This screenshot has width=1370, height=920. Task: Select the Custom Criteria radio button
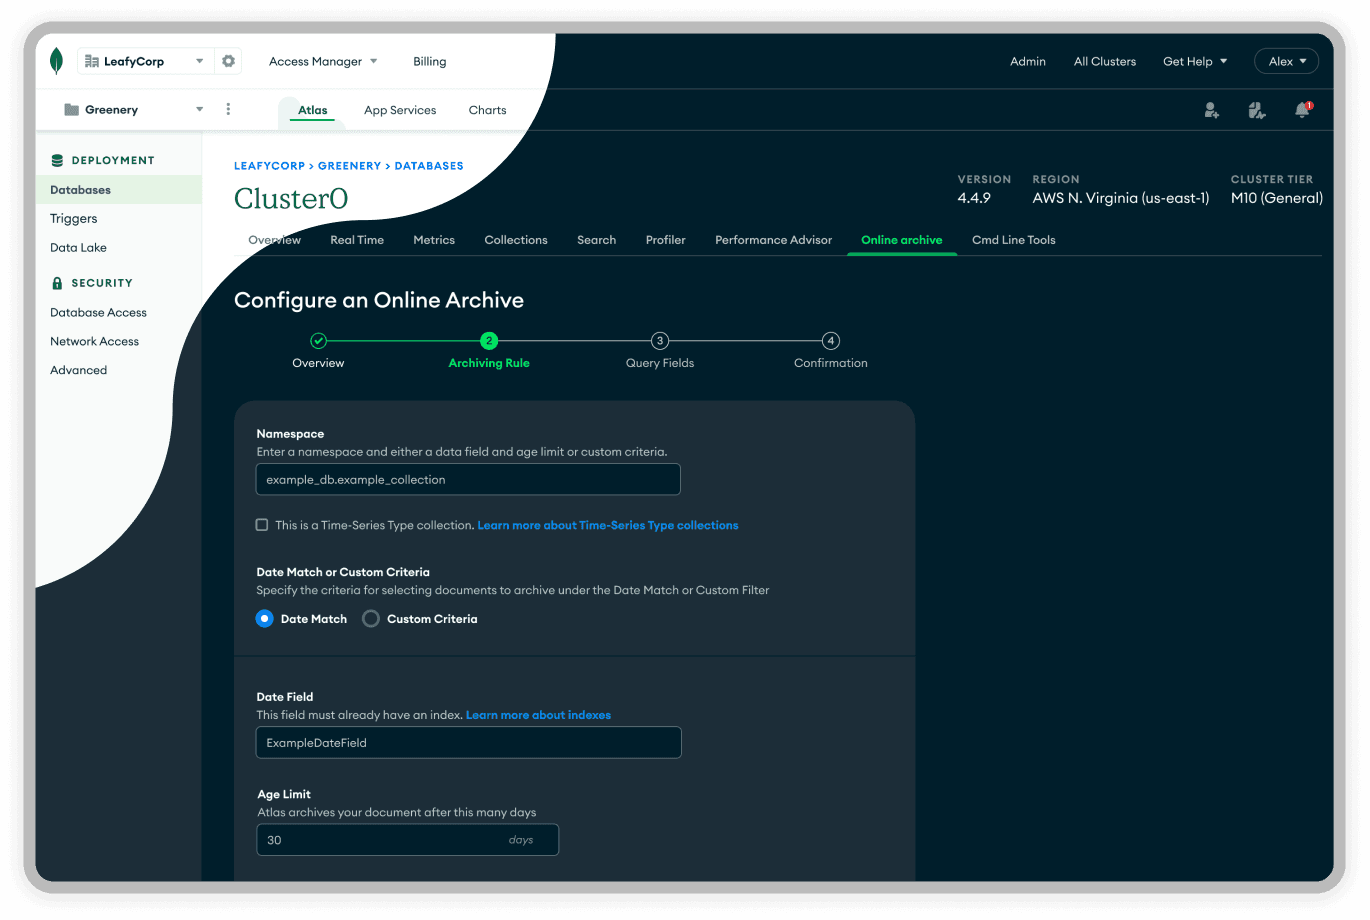(370, 618)
